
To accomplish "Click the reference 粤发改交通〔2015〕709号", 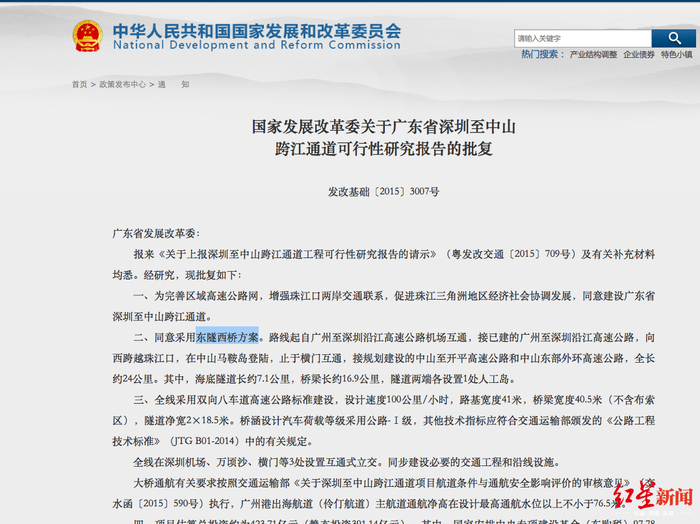I will [511, 254].
